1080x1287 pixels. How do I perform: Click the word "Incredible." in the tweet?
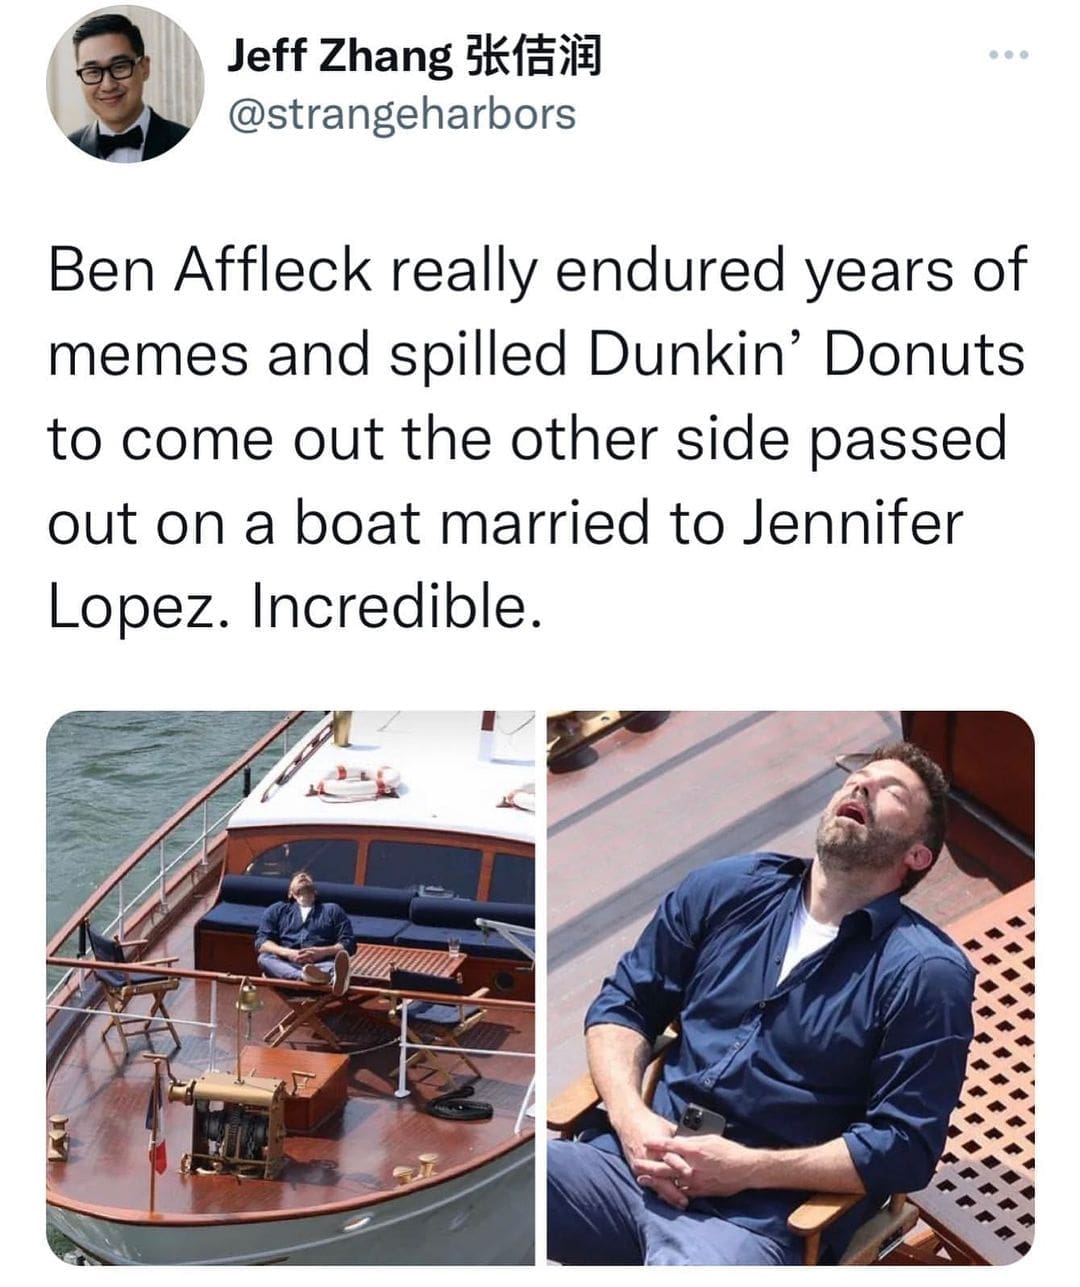click(397, 606)
